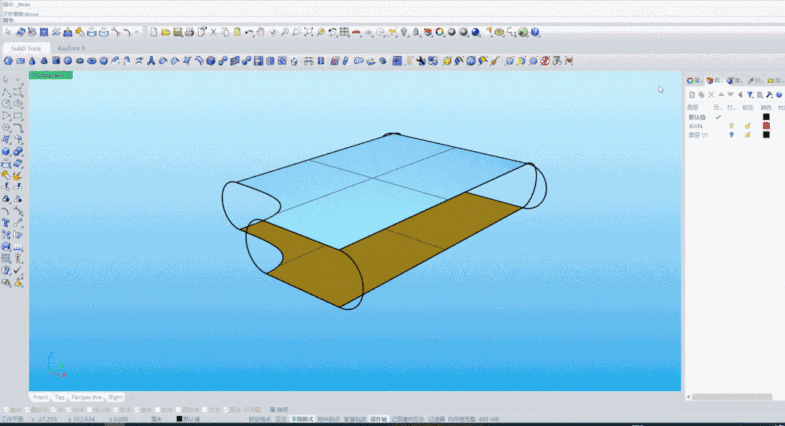Click the move layer down triangle
Viewport: 785px width, 426px height.
(730, 95)
